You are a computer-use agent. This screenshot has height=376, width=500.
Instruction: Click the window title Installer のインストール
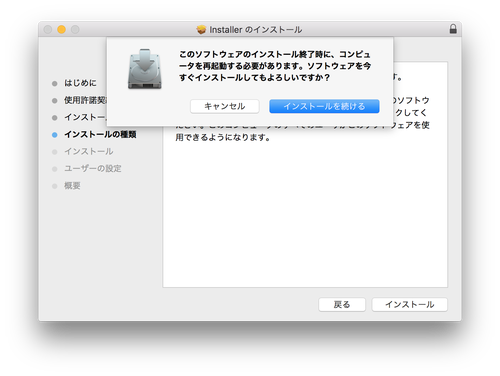pyautogui.click(x=256, y=30)
